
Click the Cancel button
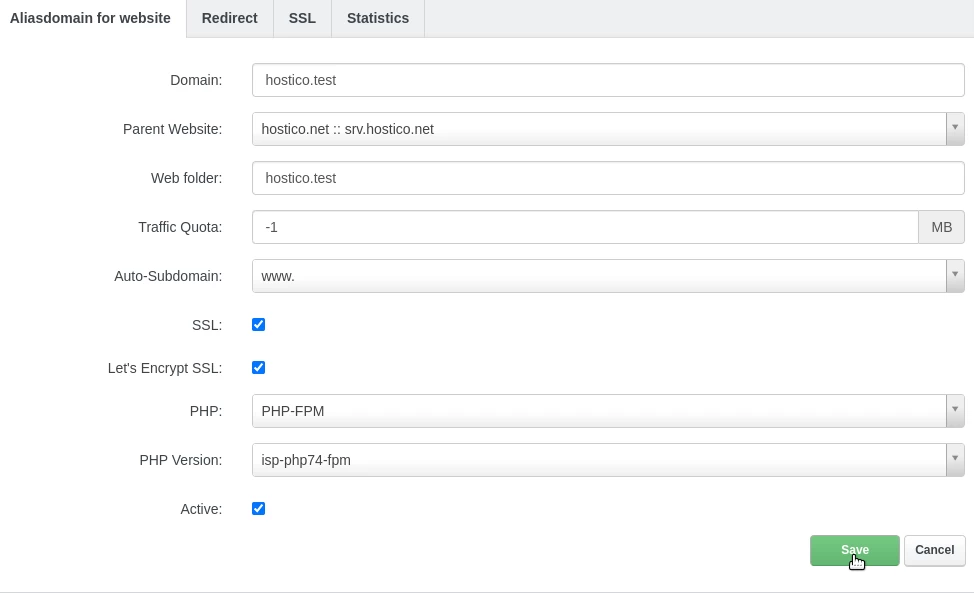[x=934, y=550]
